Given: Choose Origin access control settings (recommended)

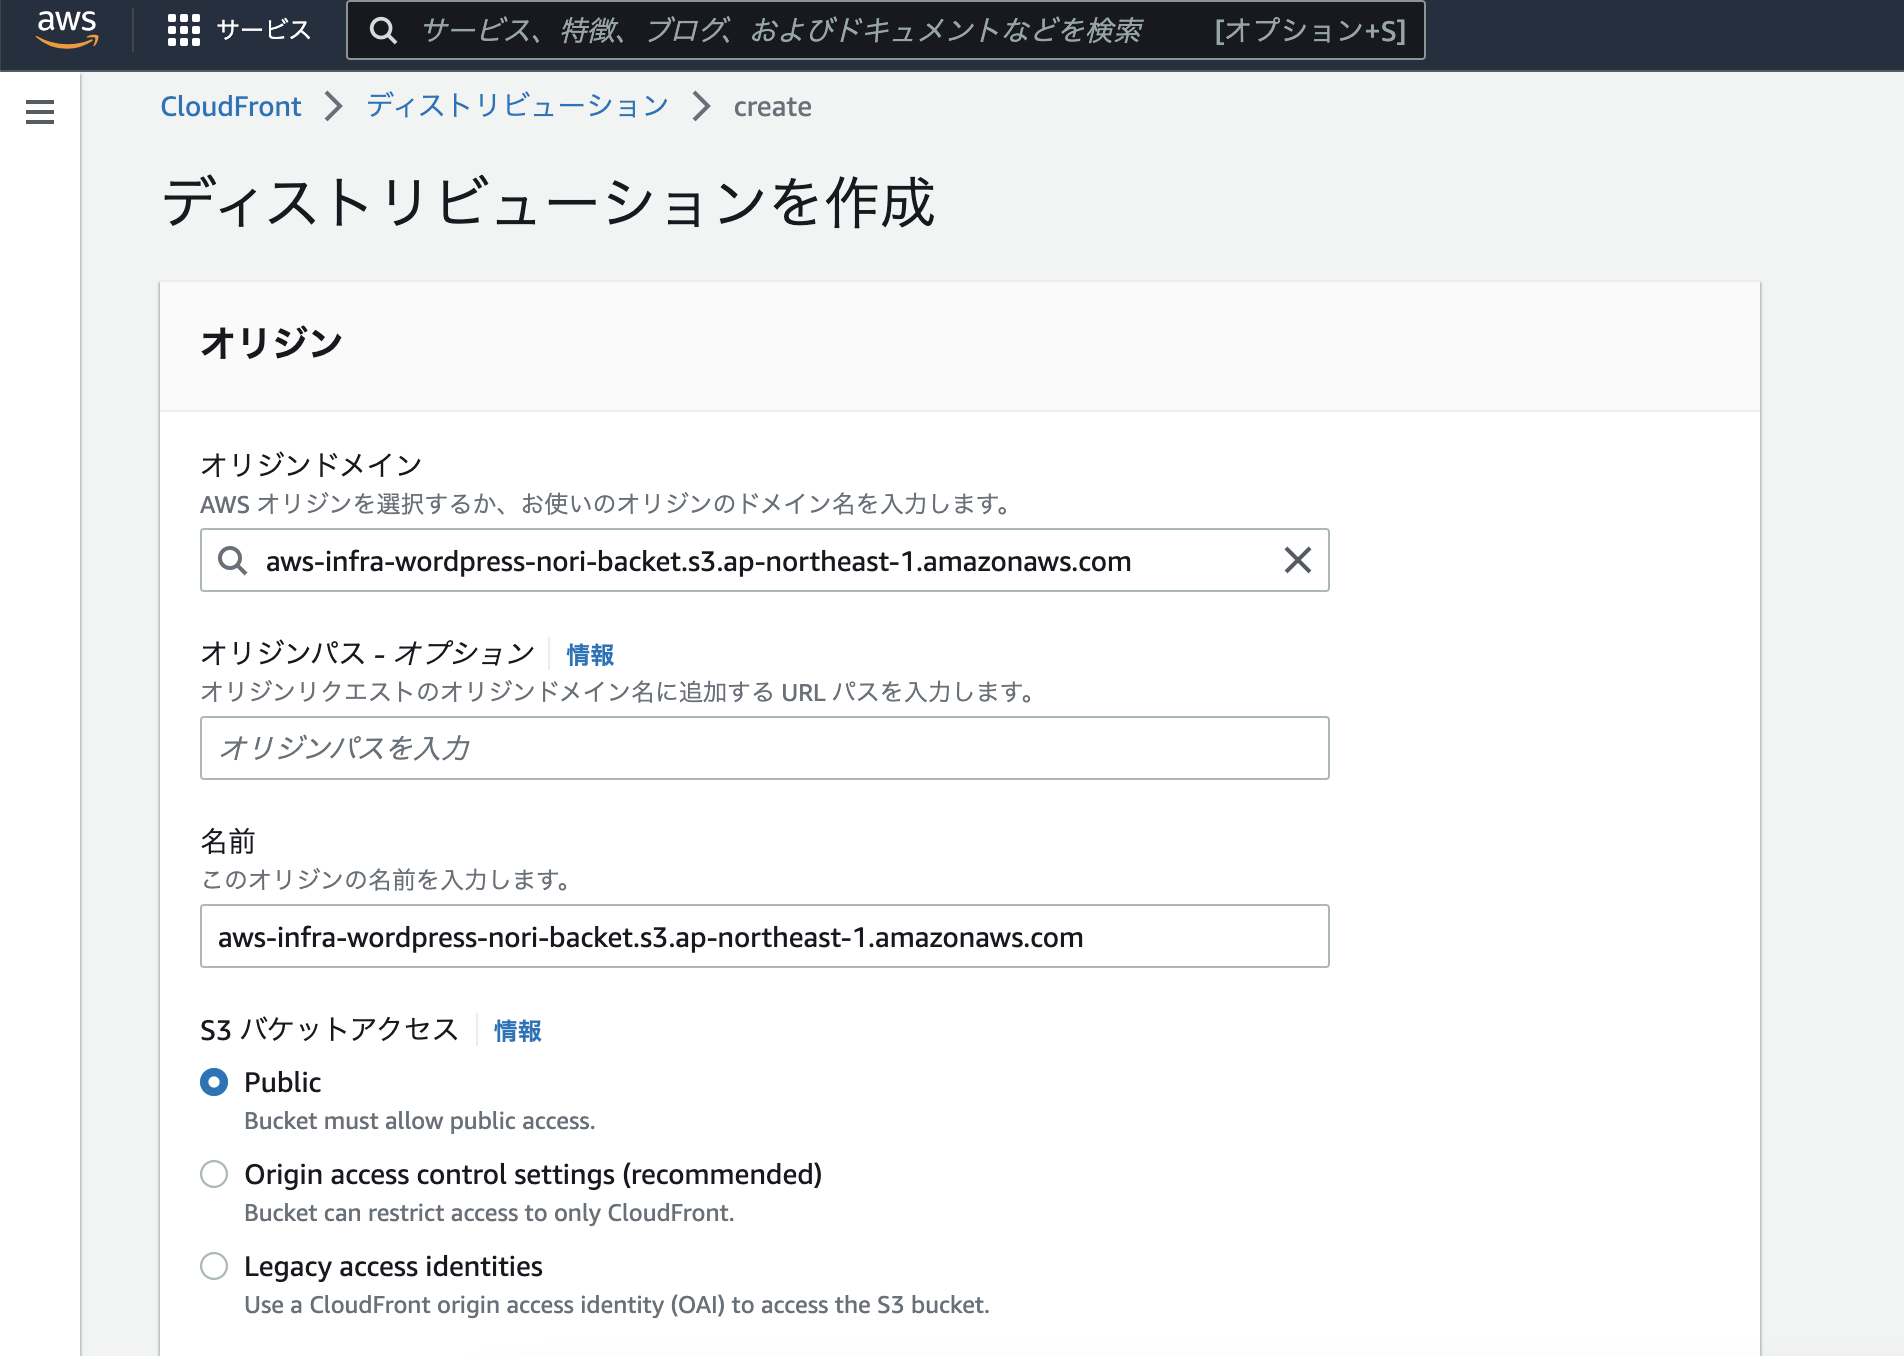Looking at the screenshot, I should click(x=213, y=1175).
